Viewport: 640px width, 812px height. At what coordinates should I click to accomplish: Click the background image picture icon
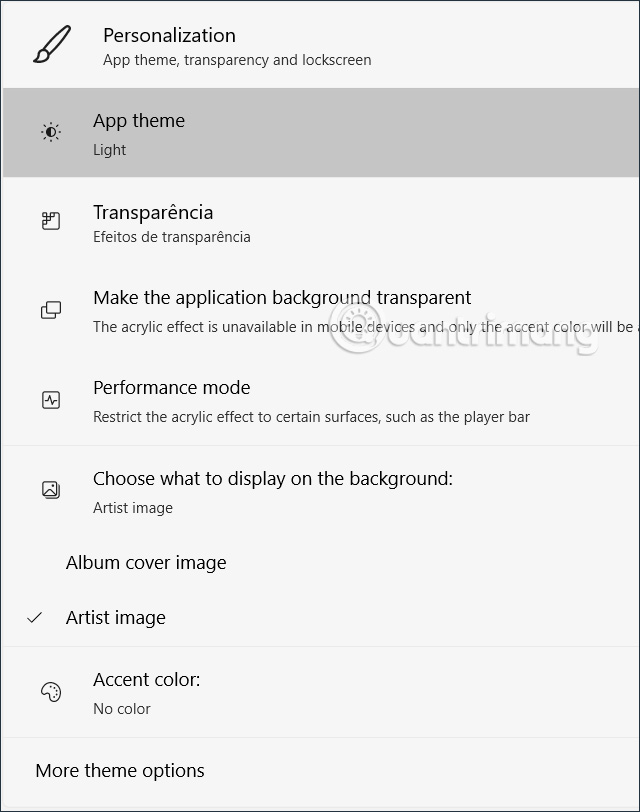pyautogui.click(x=51, y=490)
